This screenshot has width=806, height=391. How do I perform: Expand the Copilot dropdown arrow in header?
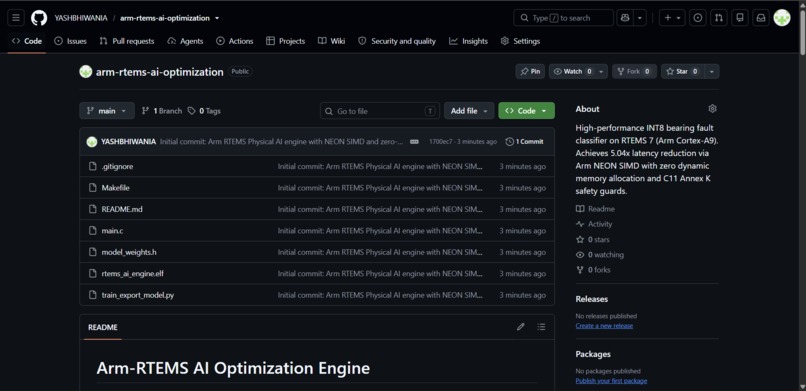tap(640, 18)
